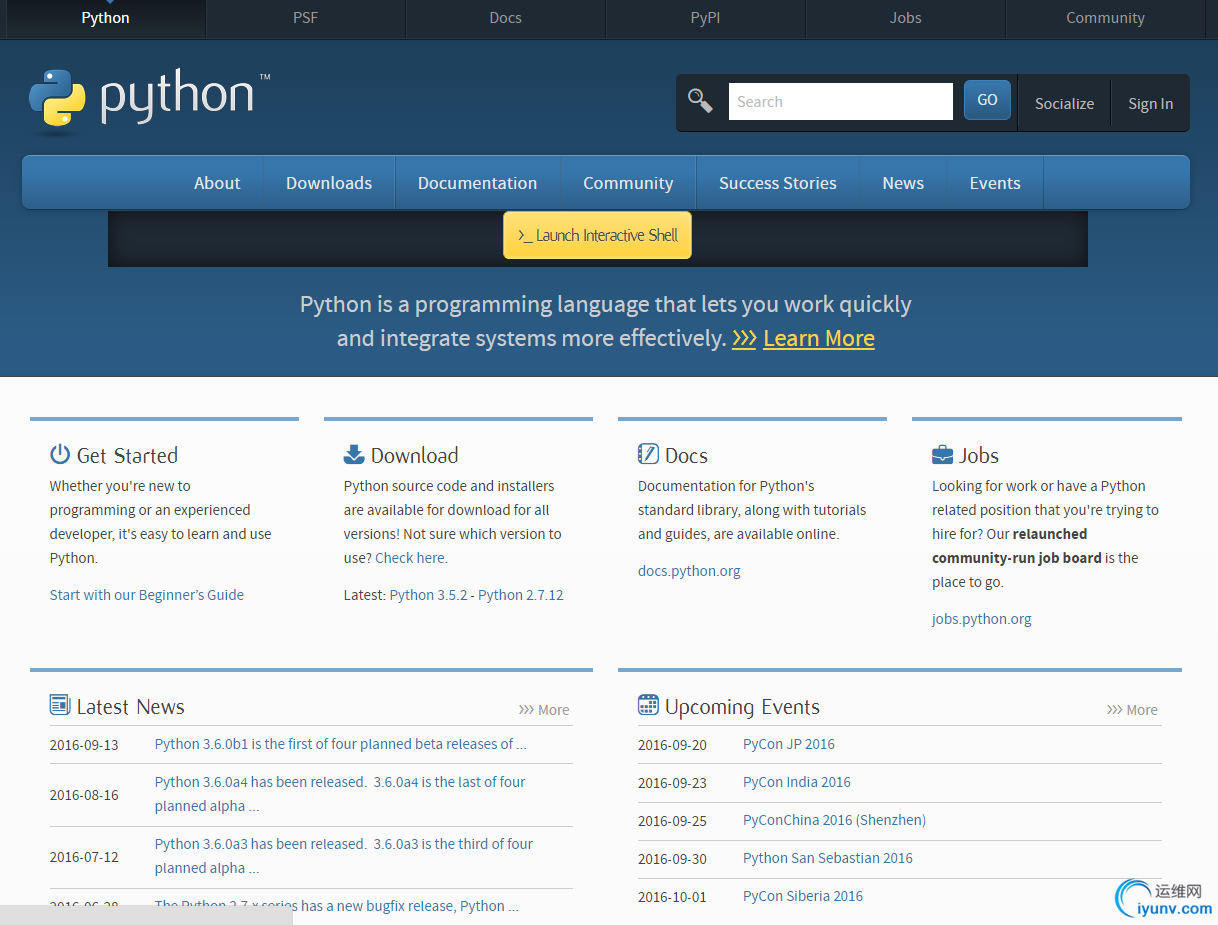Image resolution: width=1218 pixels, height=925 pixels.
Task: Open the Python 3.6.0a3 release news item
Action: (x=344, y=856)
